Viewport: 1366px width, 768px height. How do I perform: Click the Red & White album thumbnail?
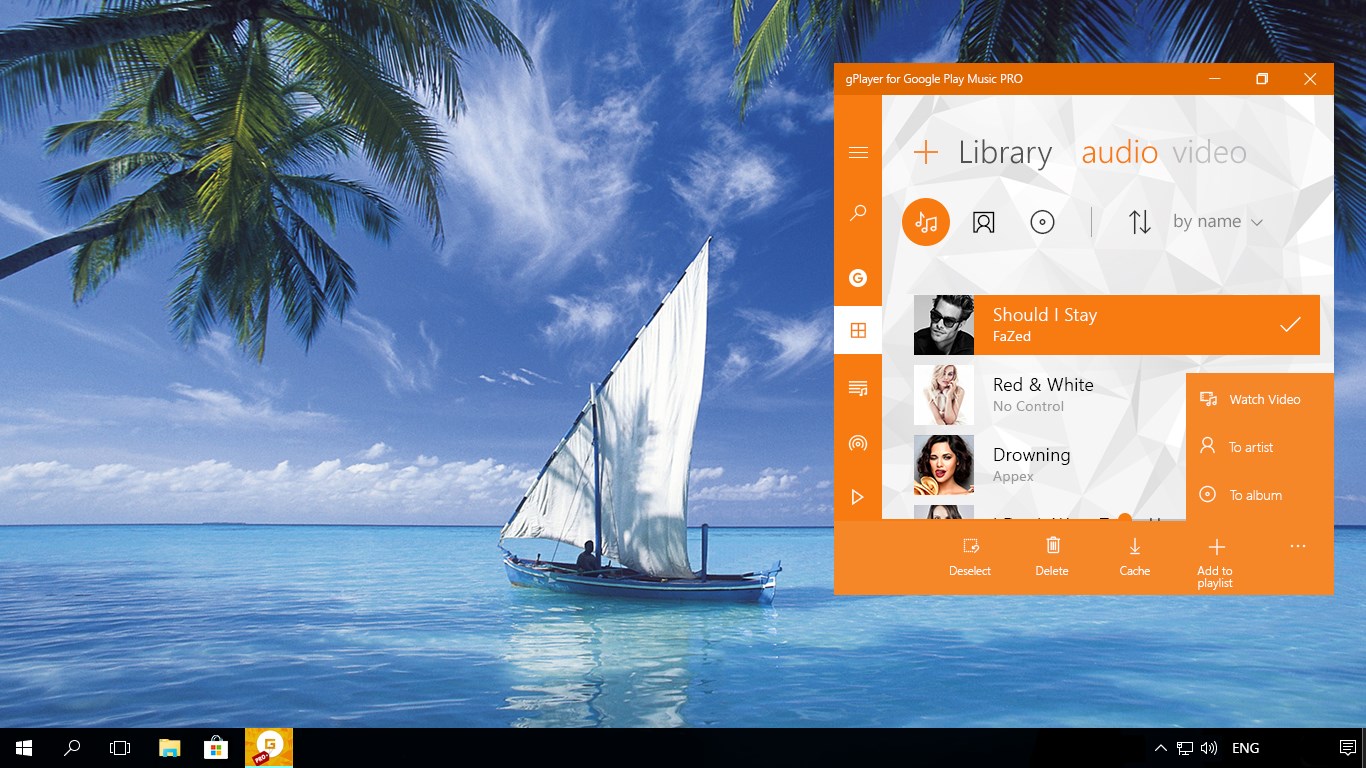coord(943,394)
